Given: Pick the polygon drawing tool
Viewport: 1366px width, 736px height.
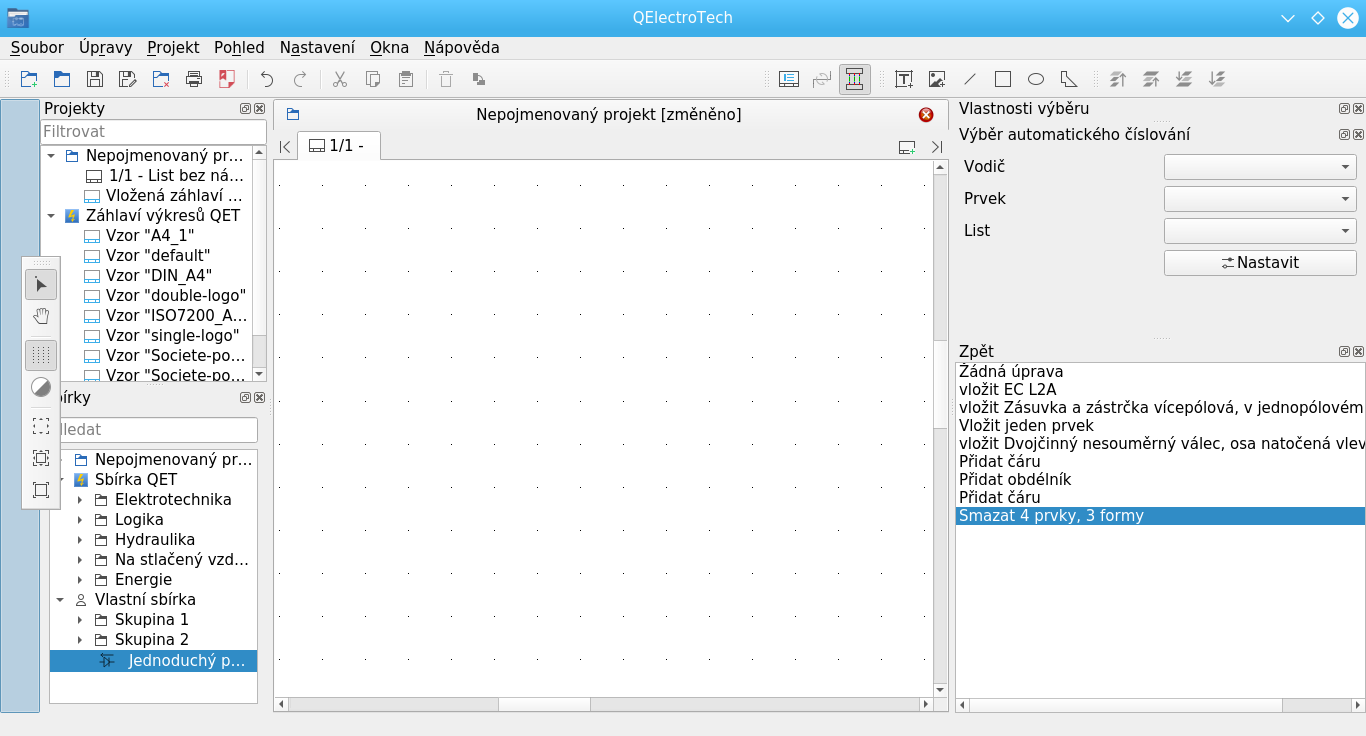Looking at the screenshot, I should click(x=1068, y=79).
